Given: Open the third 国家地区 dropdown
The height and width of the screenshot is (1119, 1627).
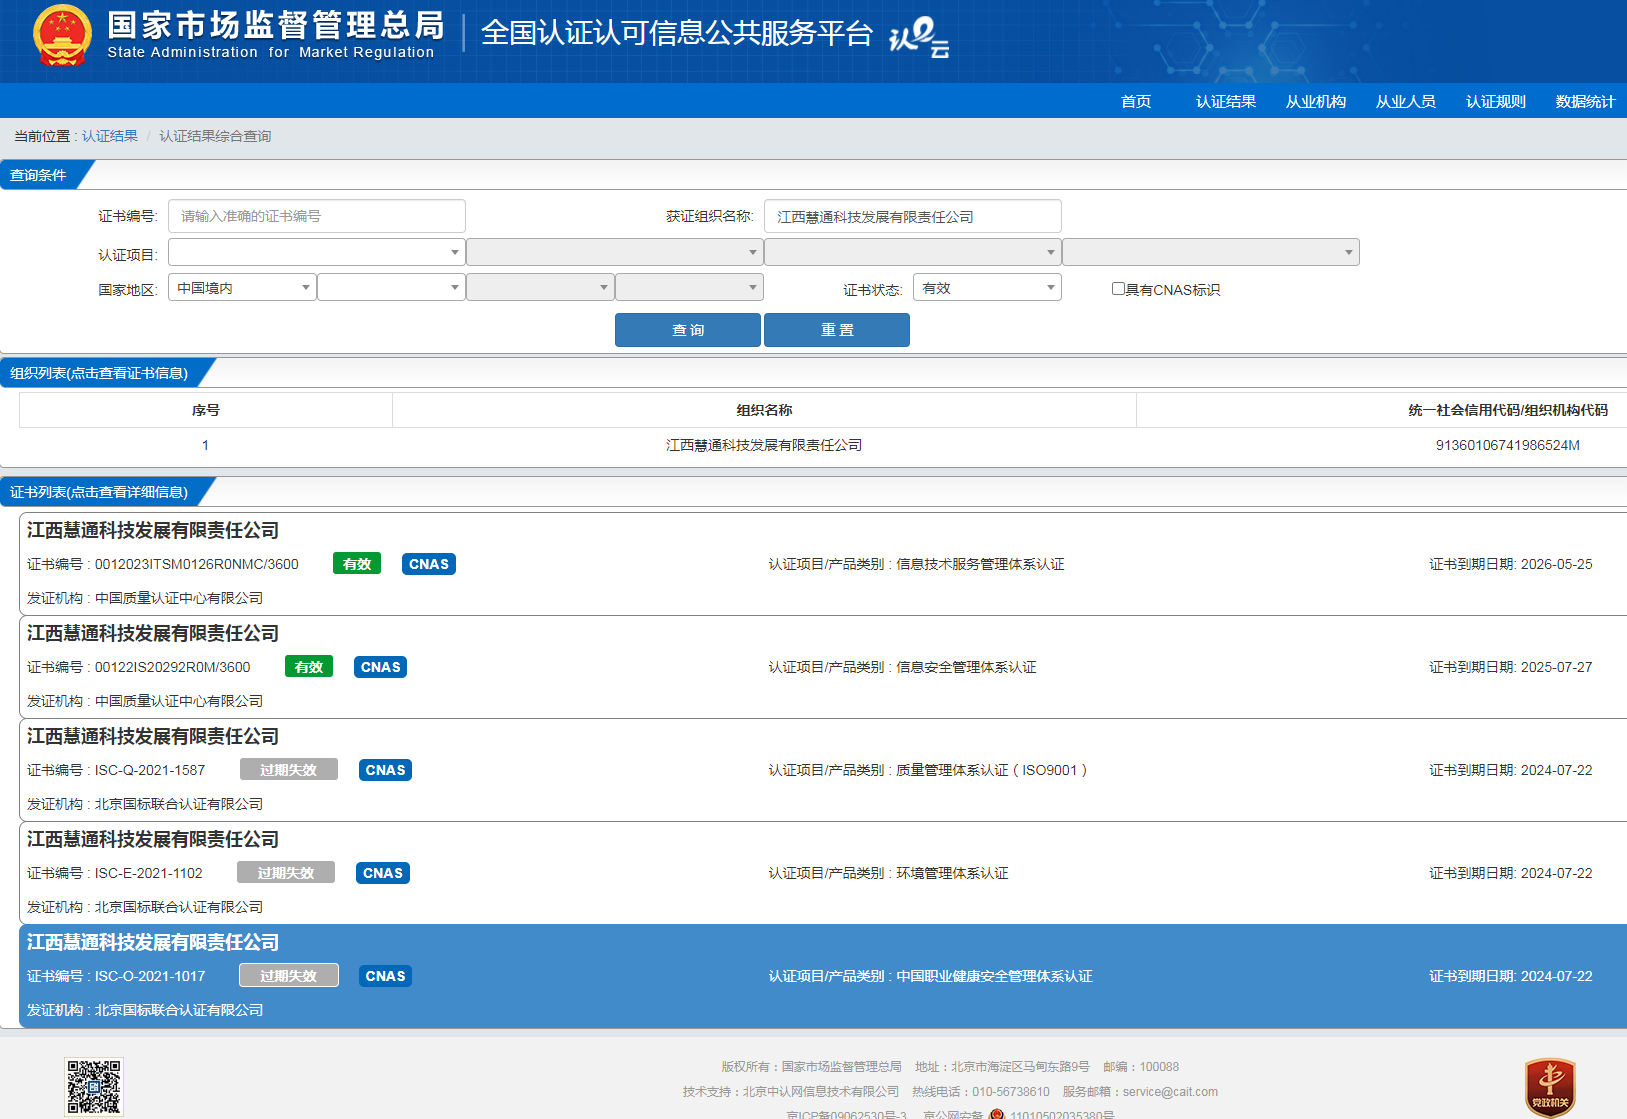Looking at the screenshot, I should [x=540, y=288].
